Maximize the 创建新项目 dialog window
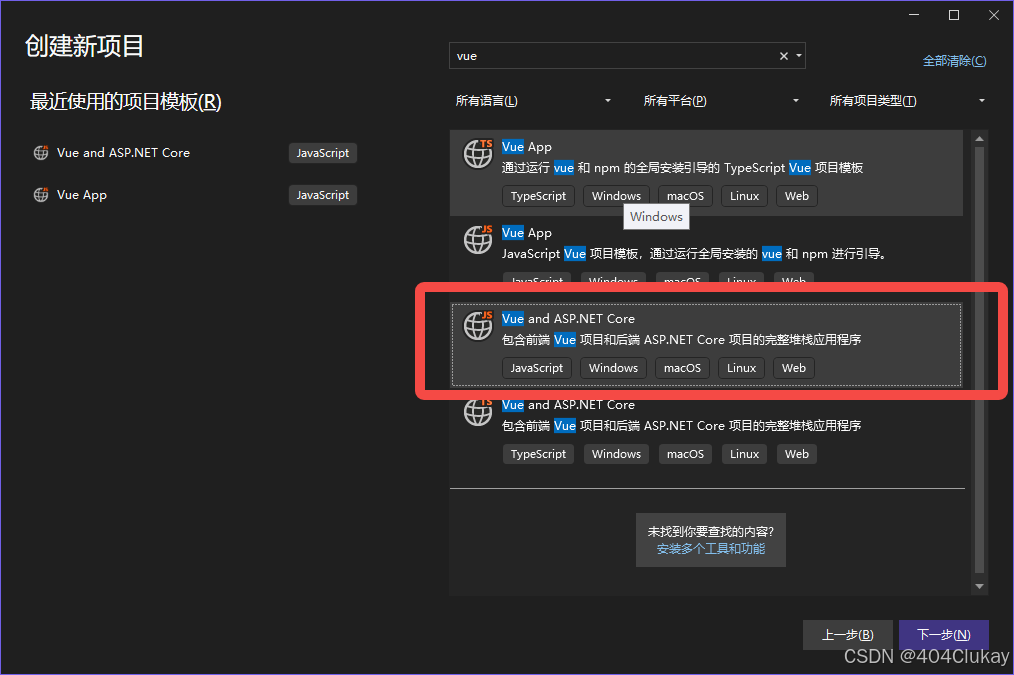This screenshot has height=675, width=1014. [x=954, y=15]
